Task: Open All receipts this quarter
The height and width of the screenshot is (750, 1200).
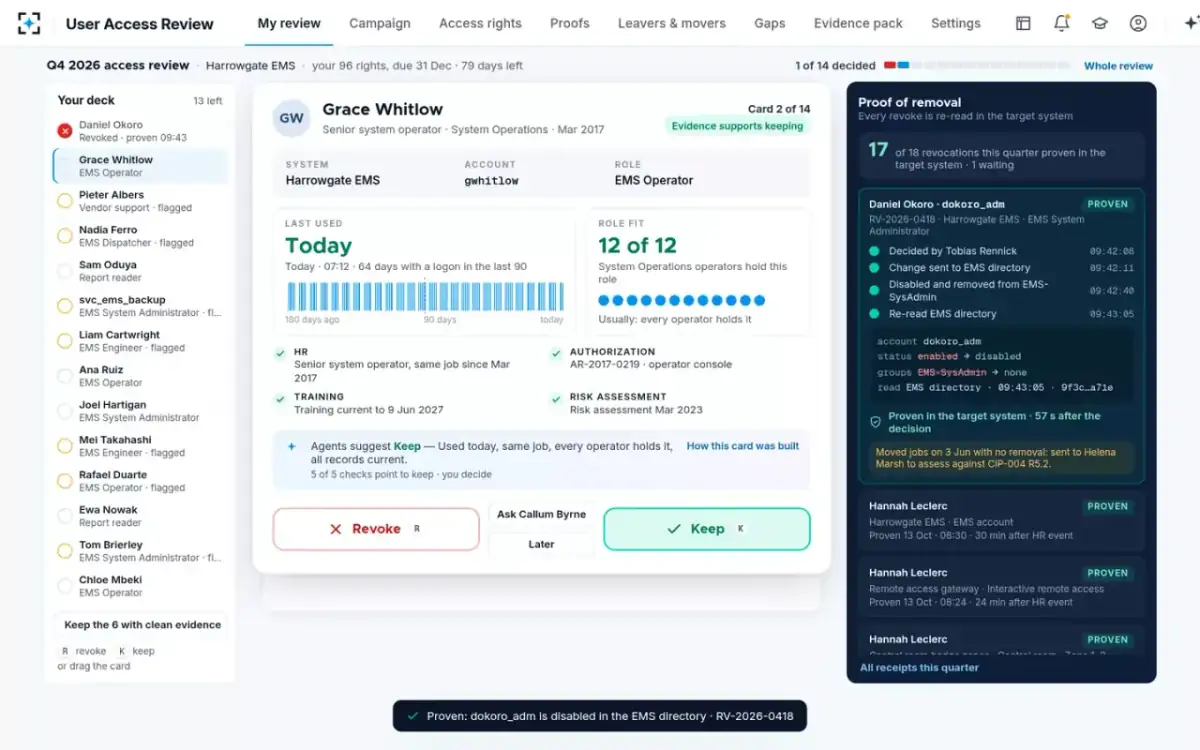Action: 920,667
